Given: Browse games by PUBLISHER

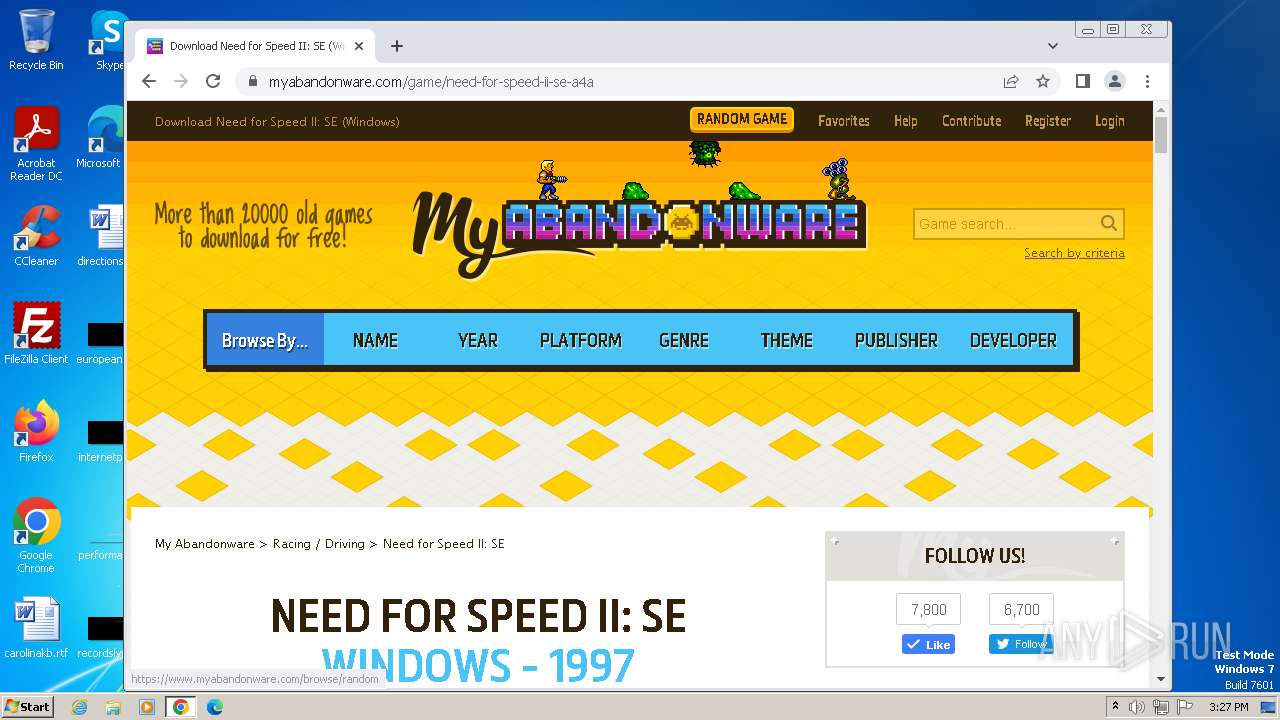Looking at the screenshot, I should 896,340.
